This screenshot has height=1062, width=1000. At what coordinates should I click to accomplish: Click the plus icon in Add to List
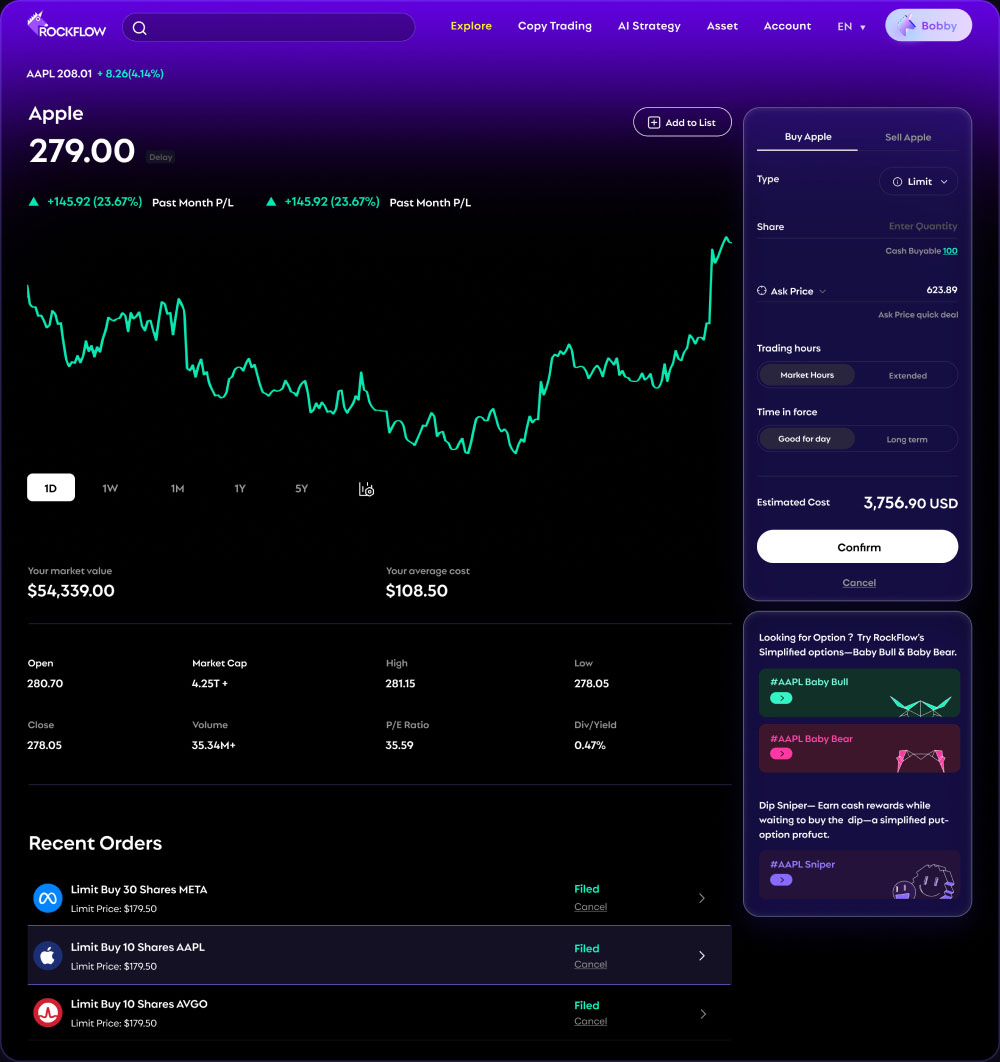(654, 123)
